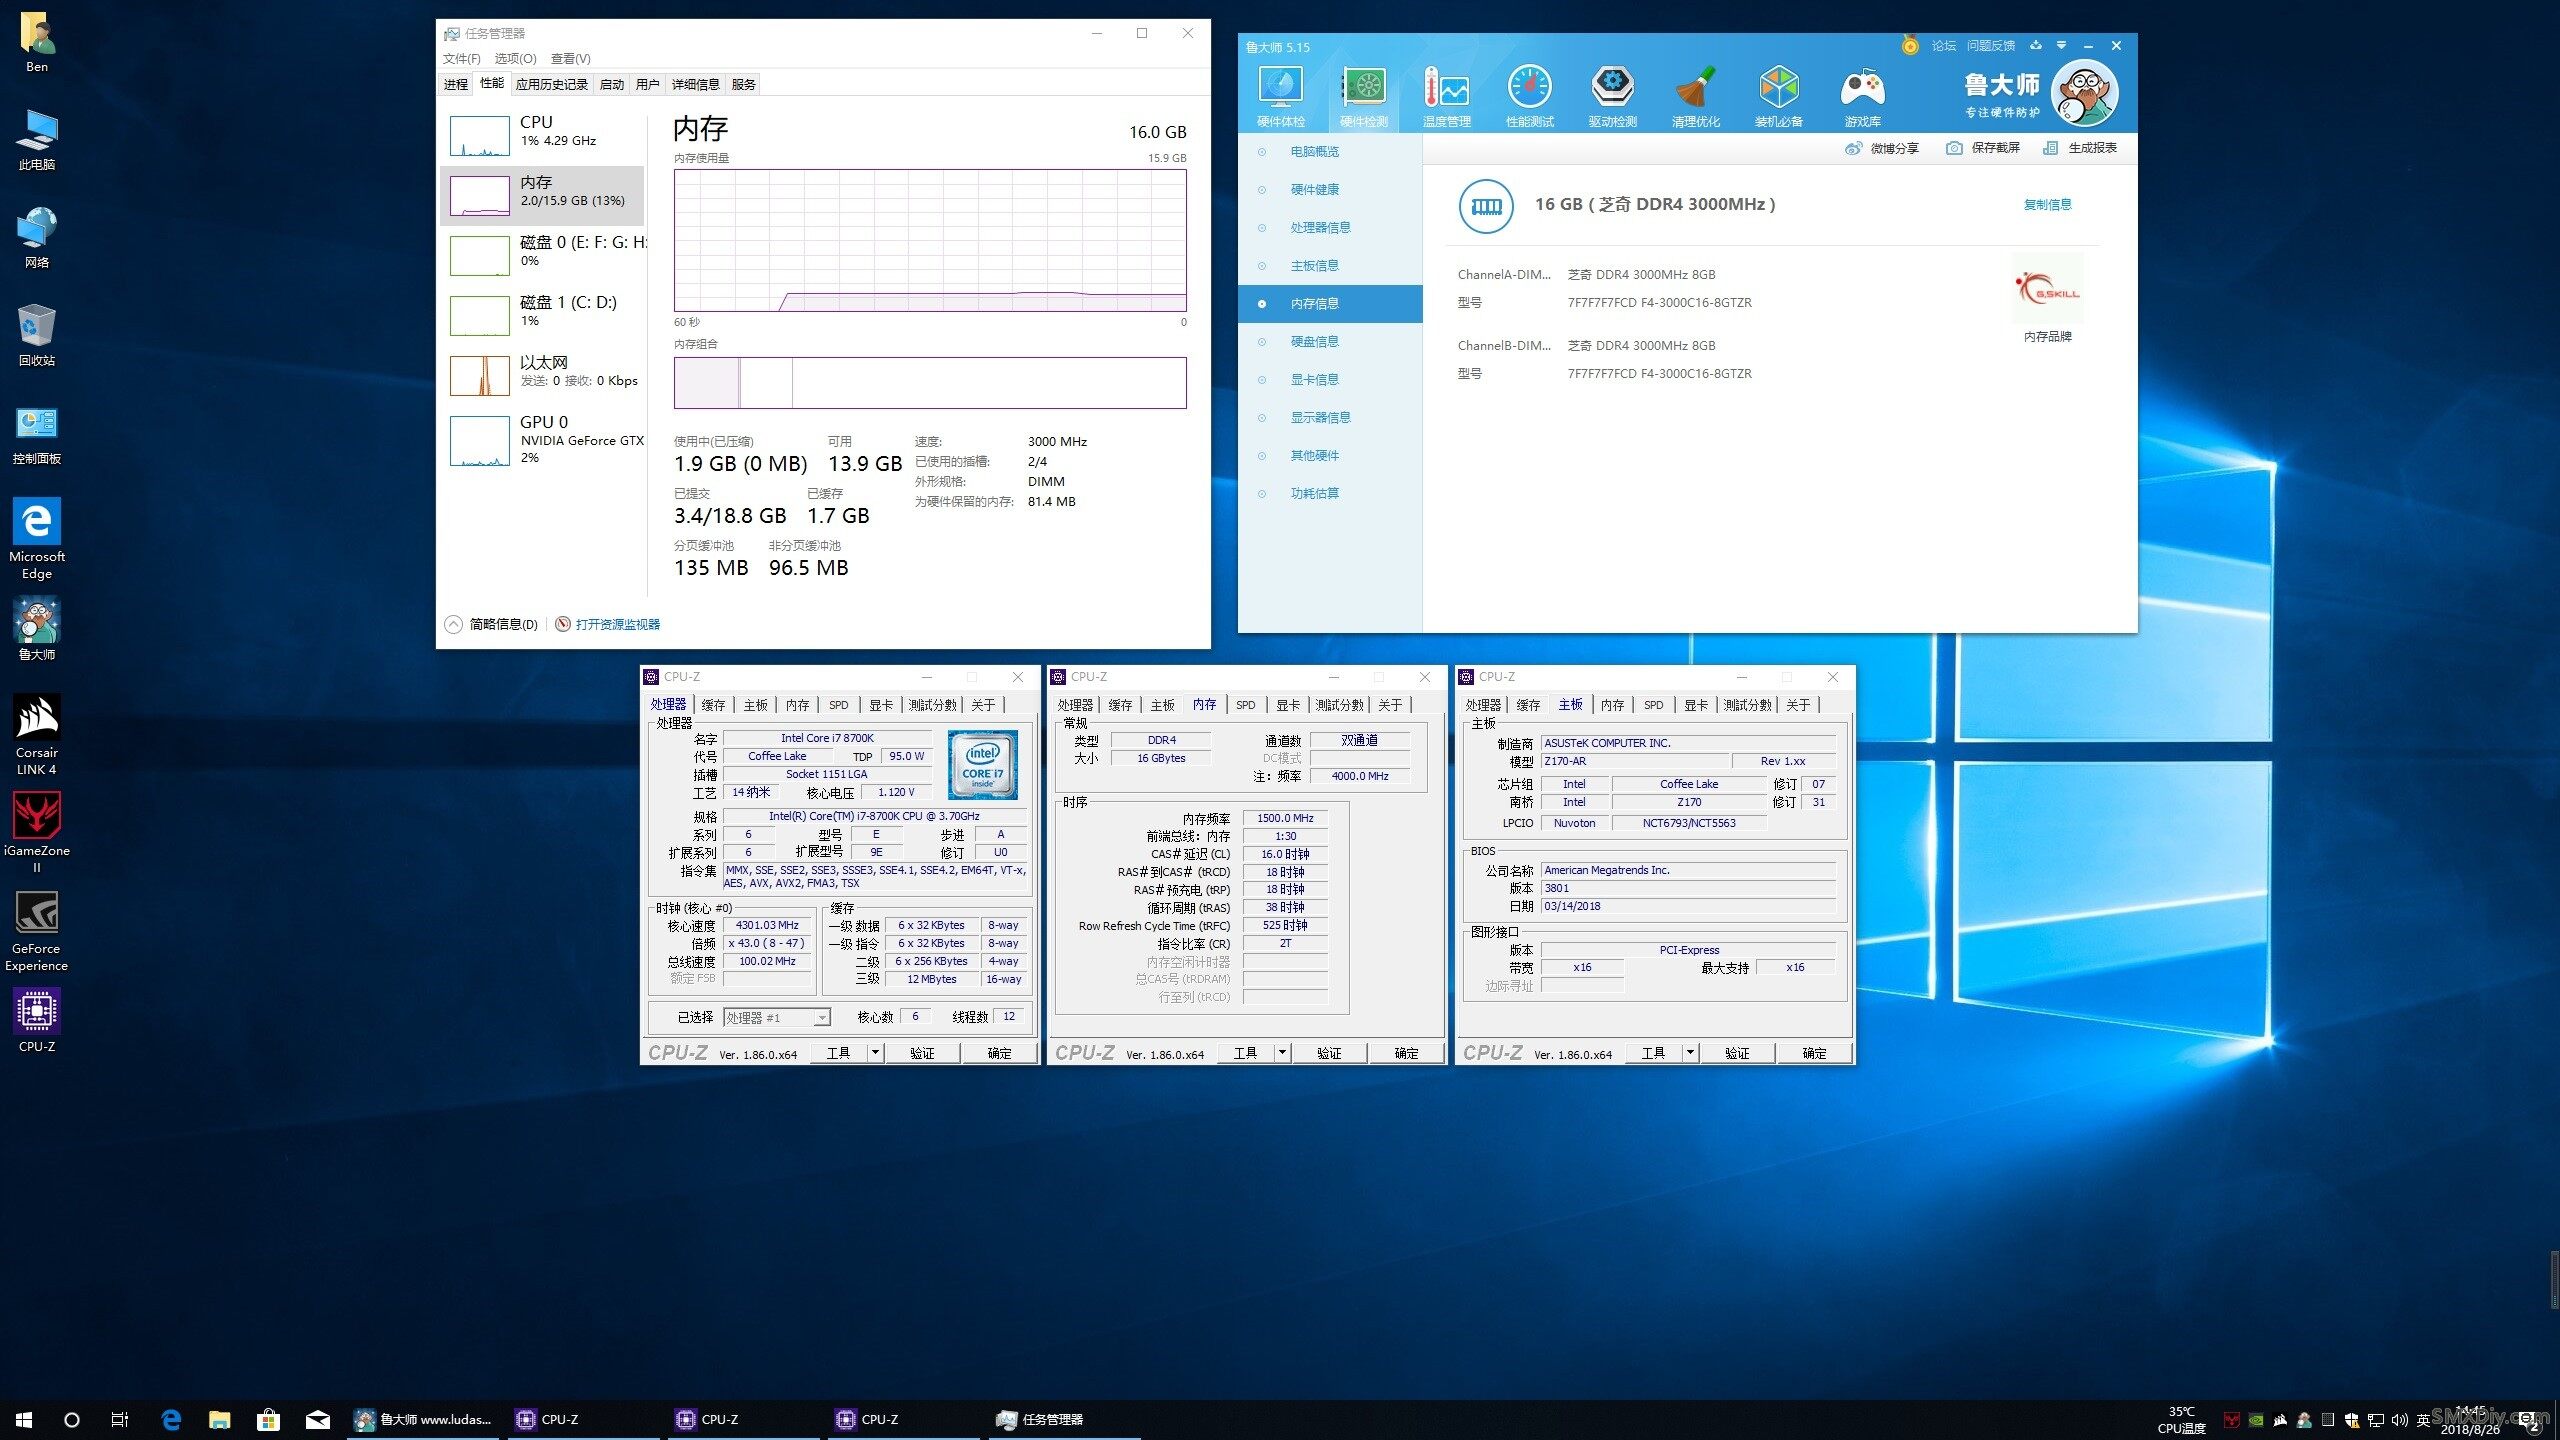
Task: Select the 鲁大师 desktop shortcut
Action: (x=37, y=630)
